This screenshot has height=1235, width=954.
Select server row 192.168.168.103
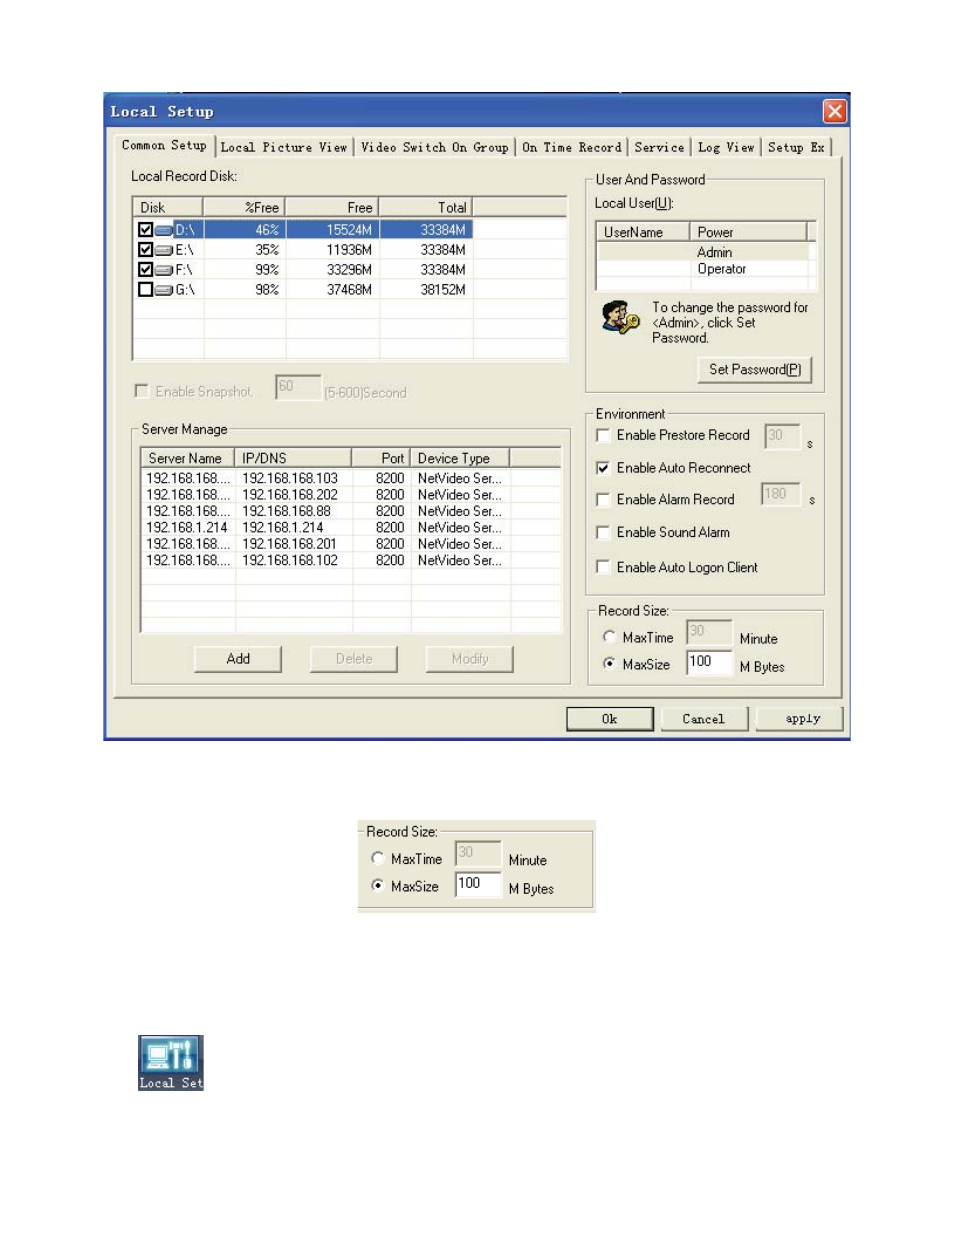(350, 479)
